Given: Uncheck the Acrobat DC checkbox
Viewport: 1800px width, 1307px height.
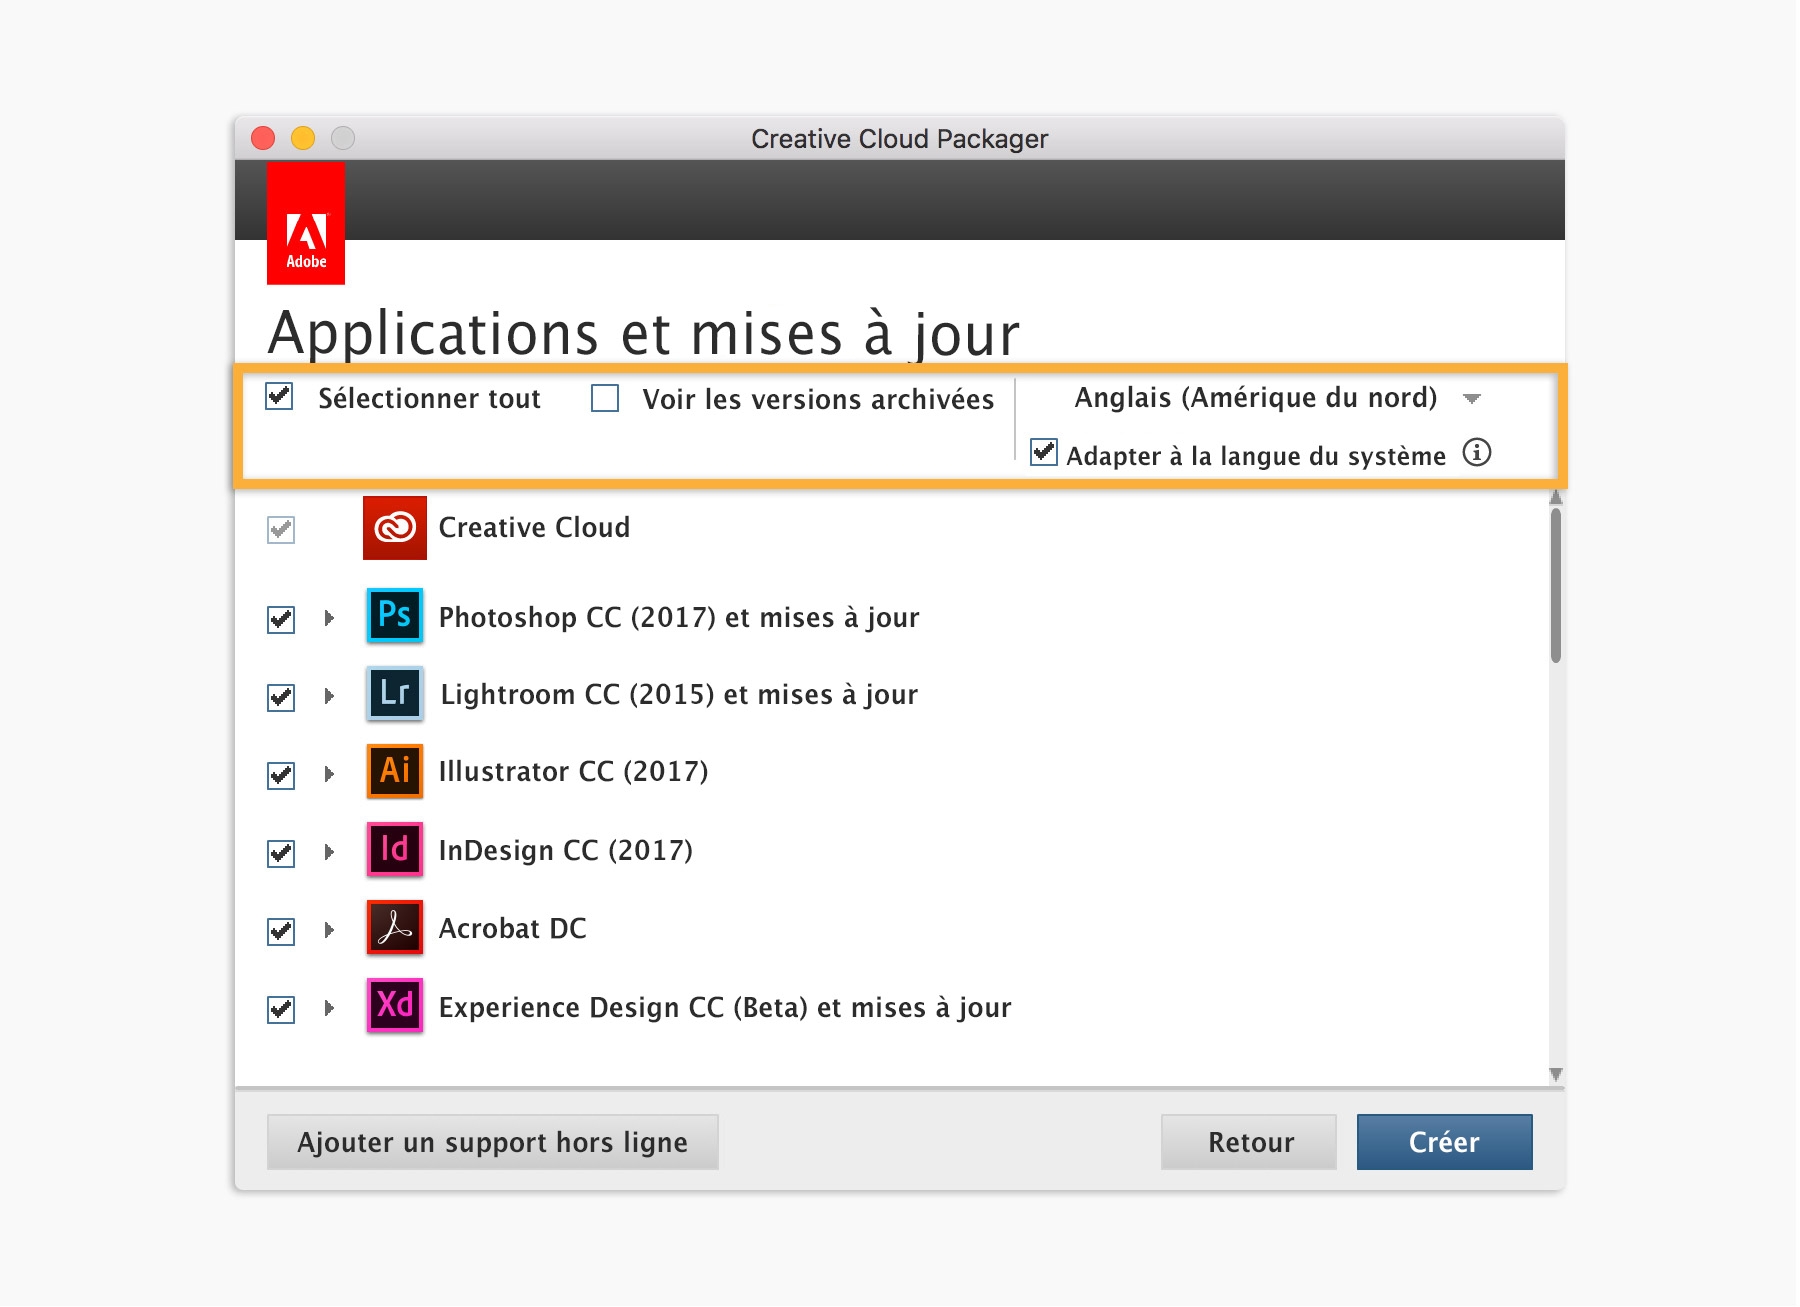Looking at the screenshot, I should coord(281,931).
